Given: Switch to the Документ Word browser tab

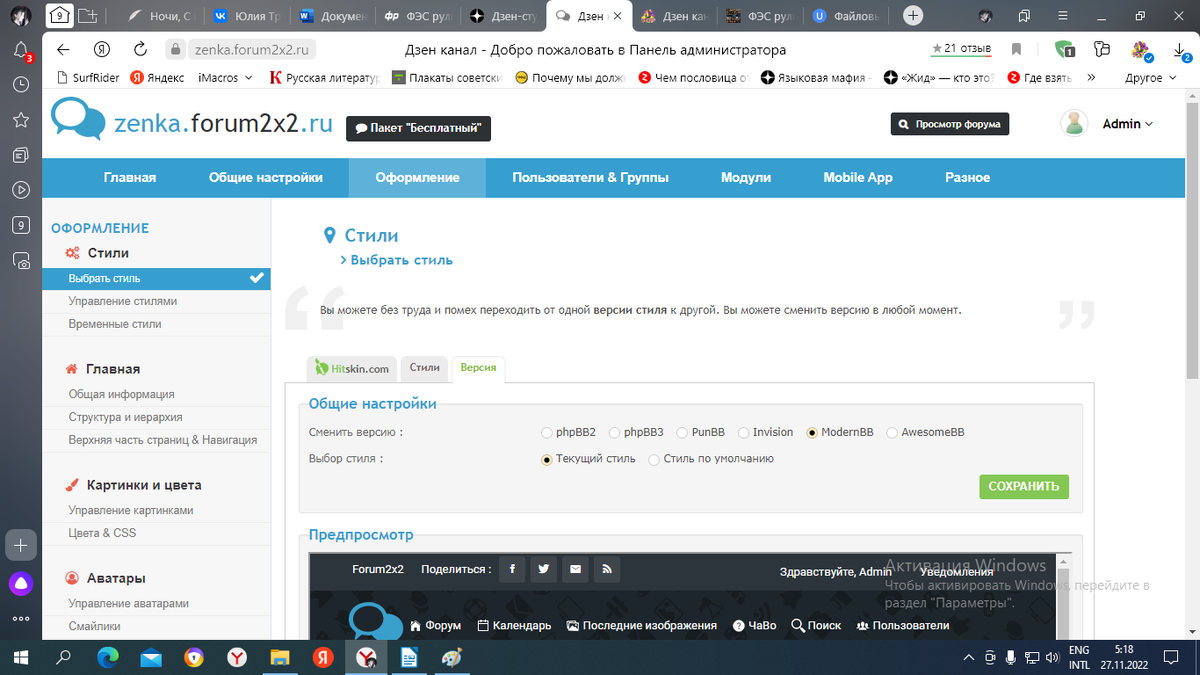Looking at the screenshot, I should [x=334, y=16].
